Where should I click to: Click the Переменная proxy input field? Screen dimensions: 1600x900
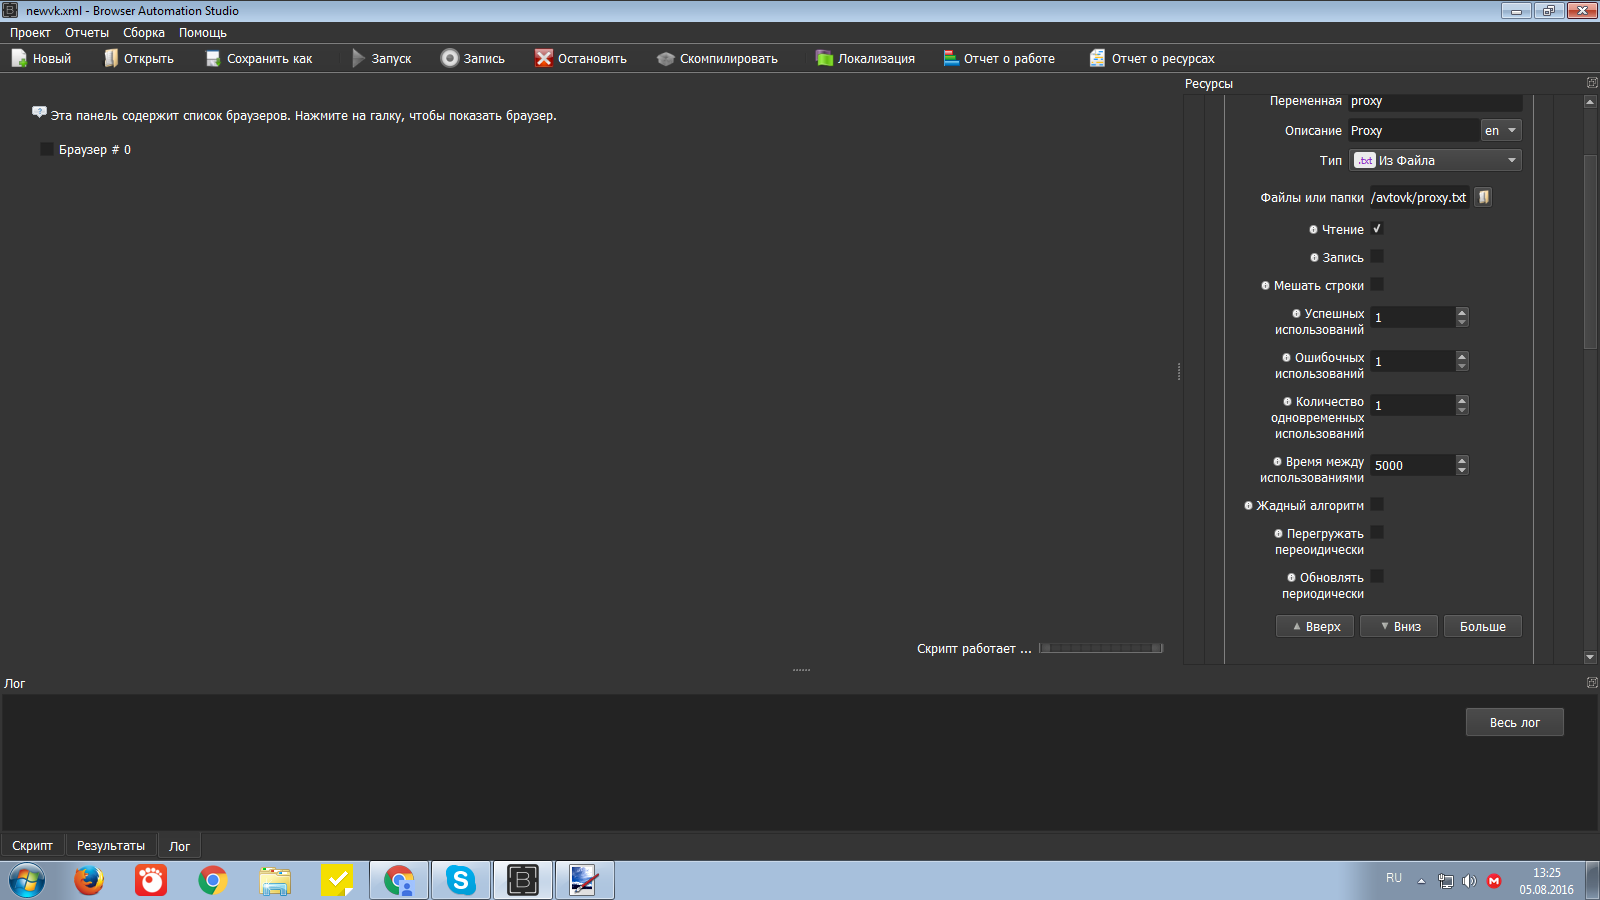click(x=1434, y=101)
